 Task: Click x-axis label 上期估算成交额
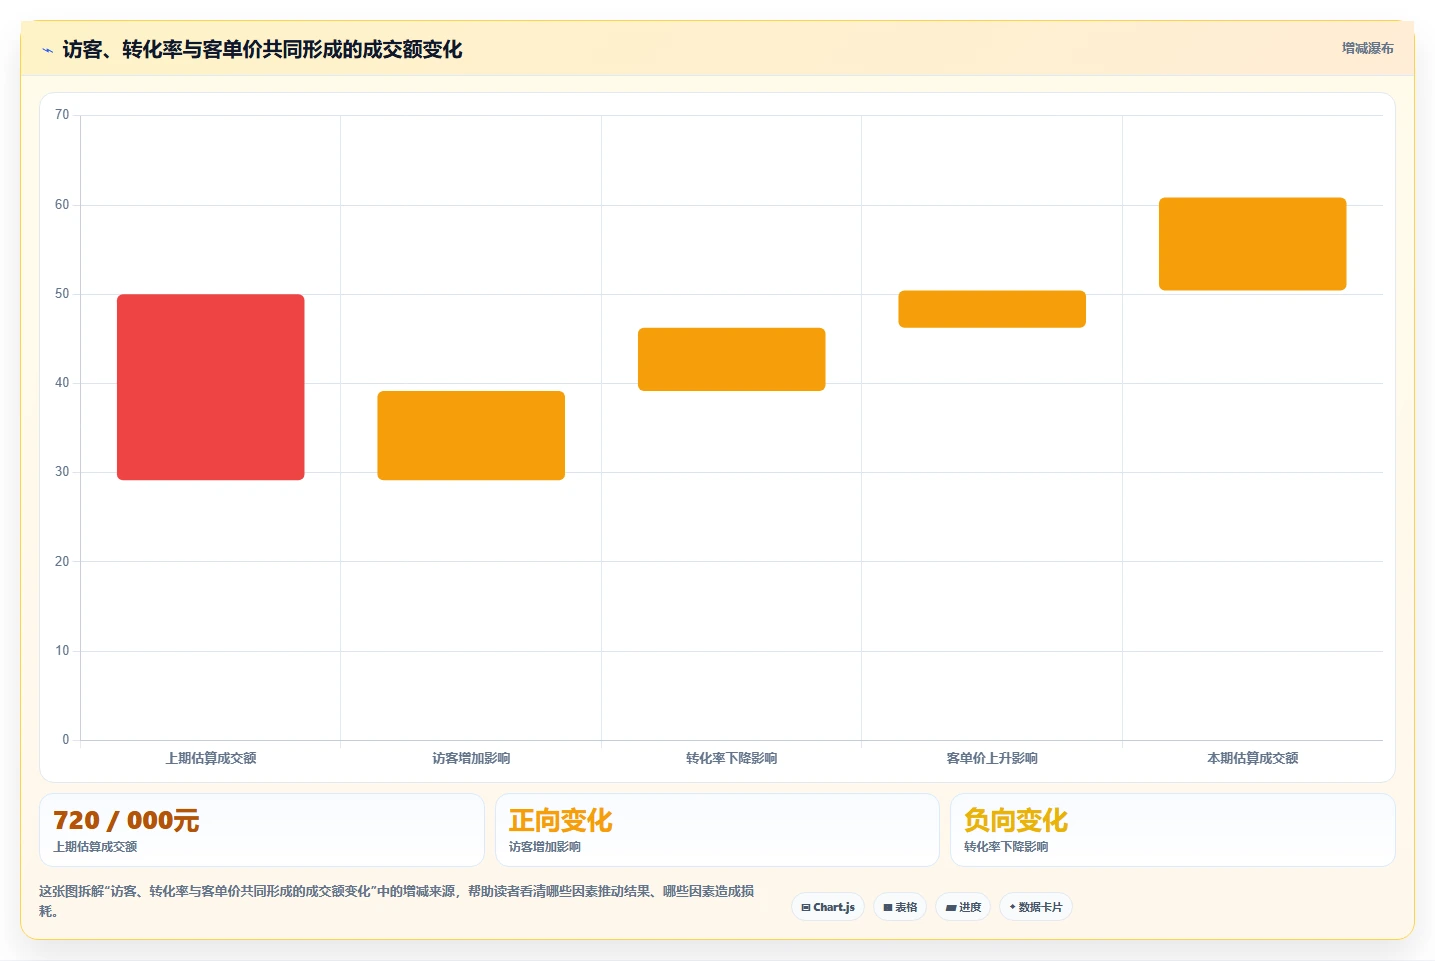coord(211,758)
